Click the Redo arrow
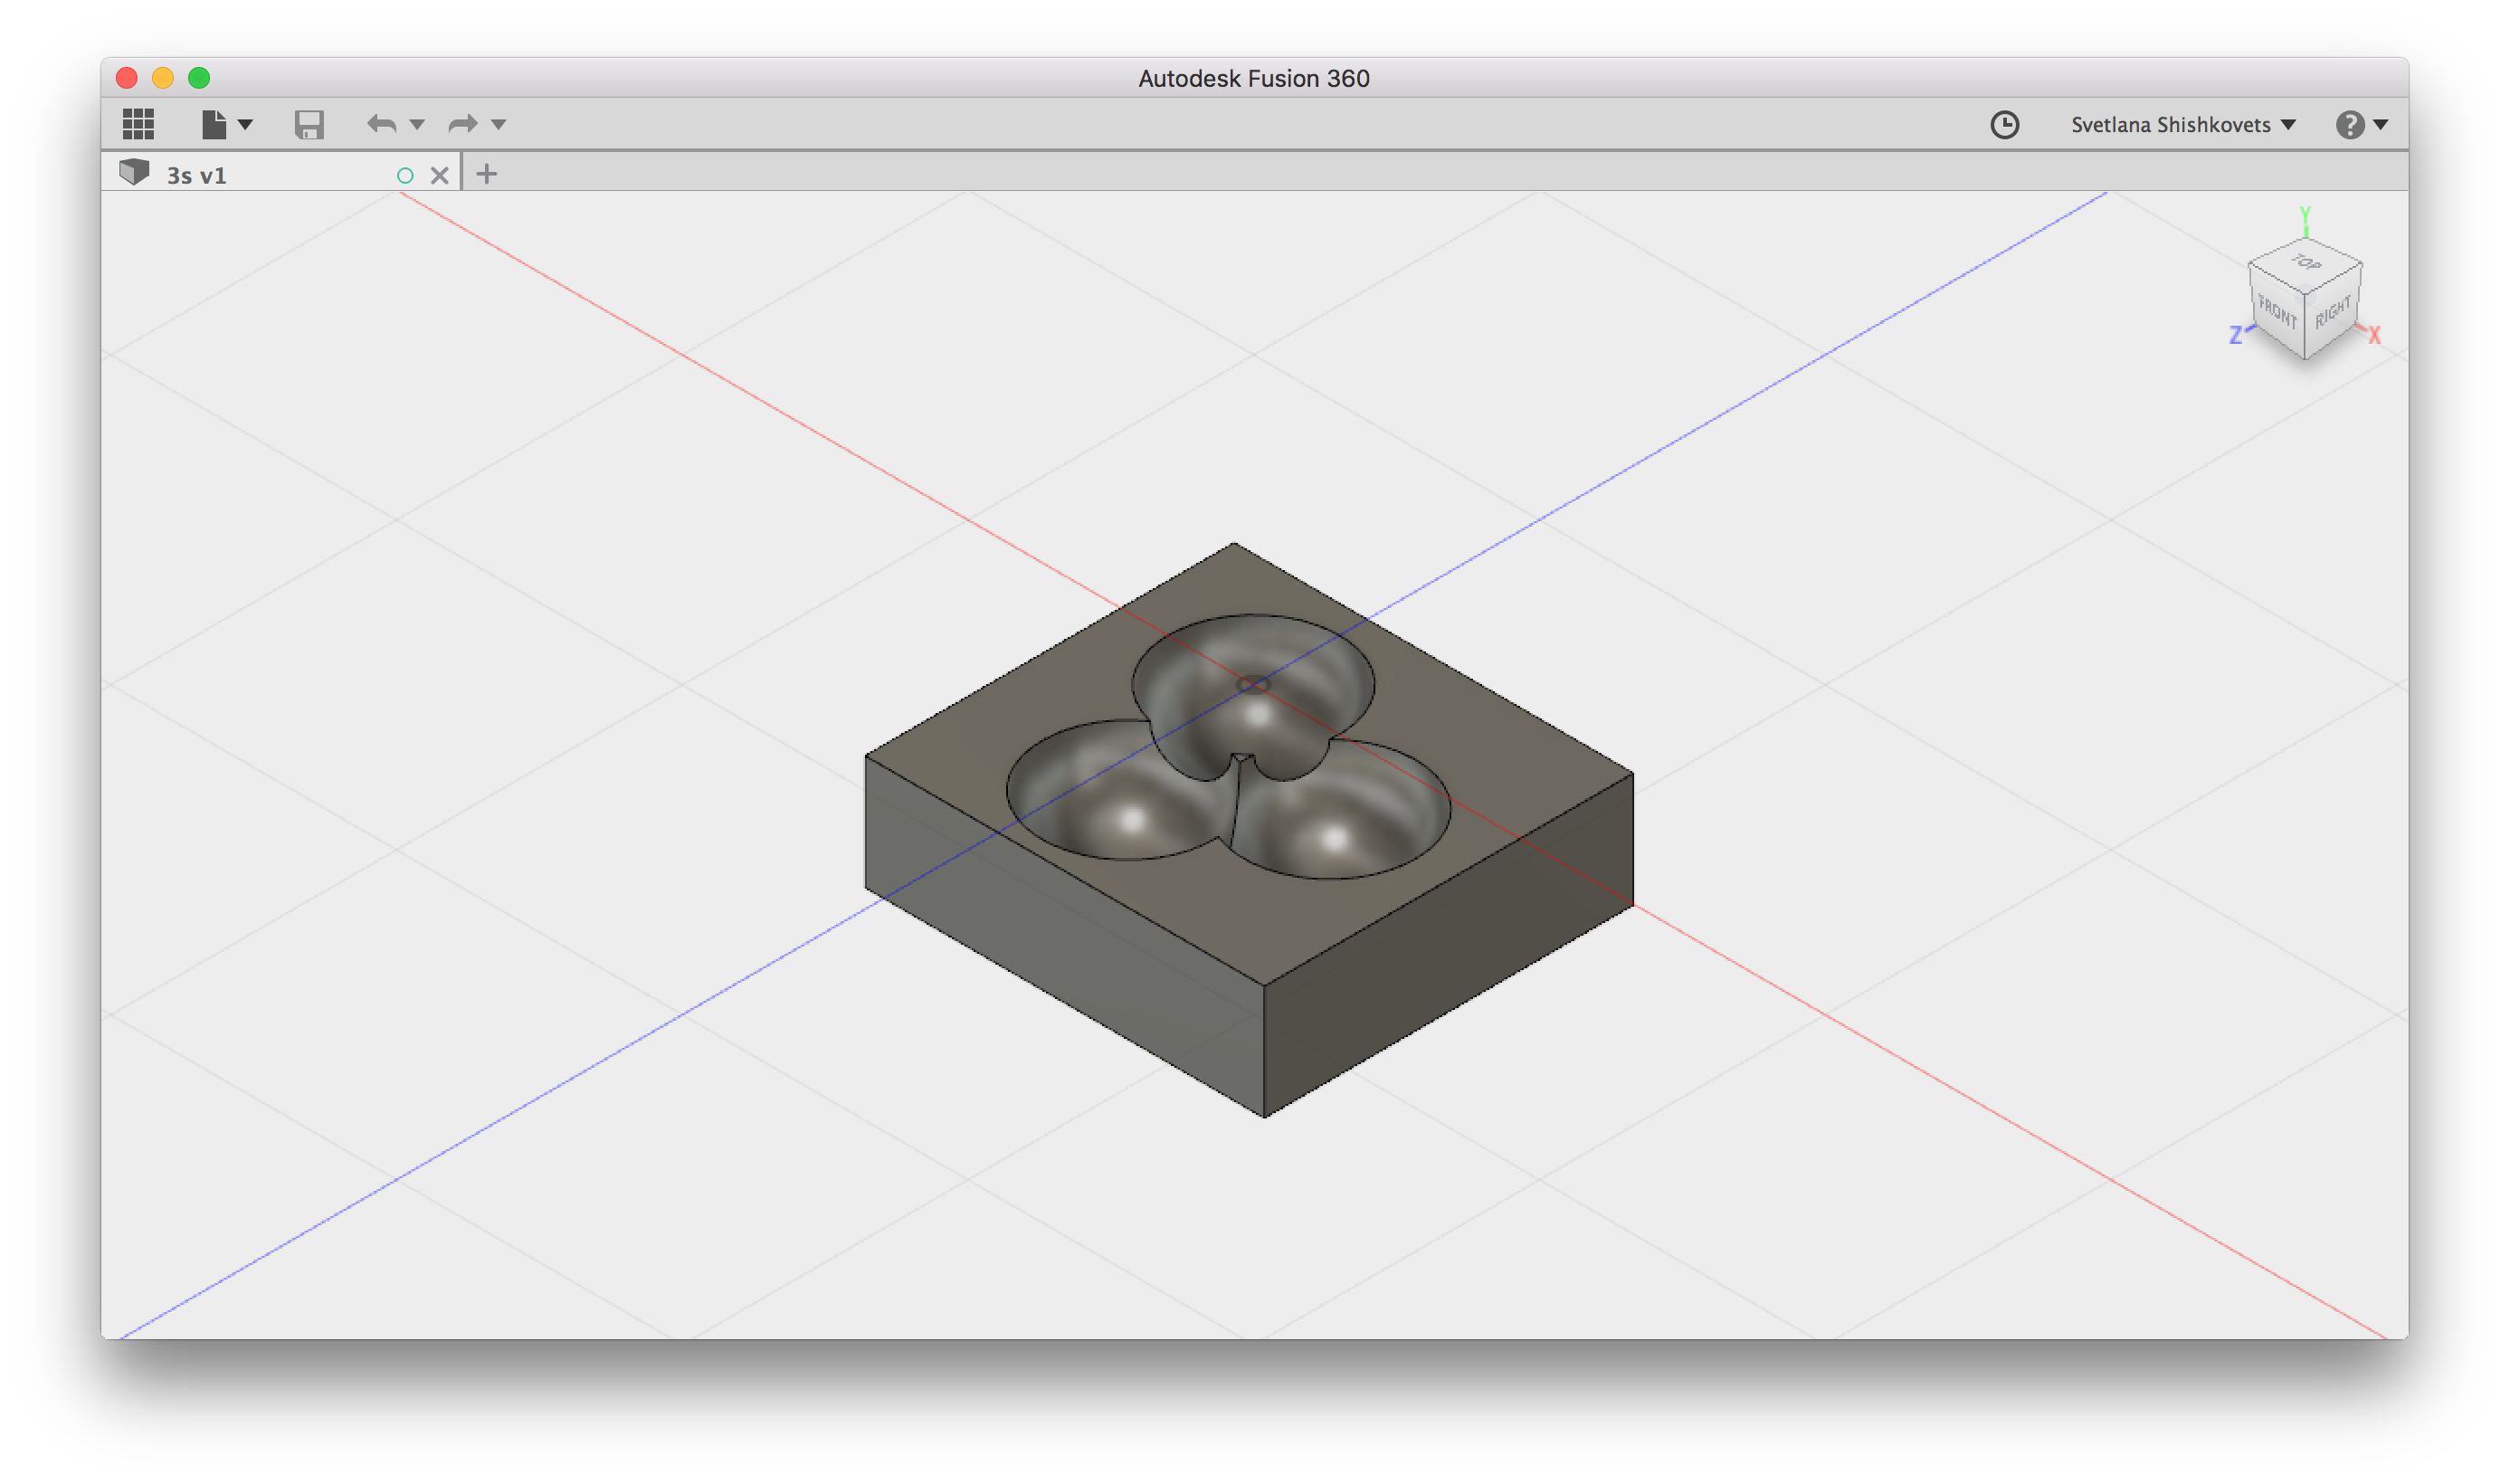Viewport: 2510px width, 1484px height. pos(463,124)
